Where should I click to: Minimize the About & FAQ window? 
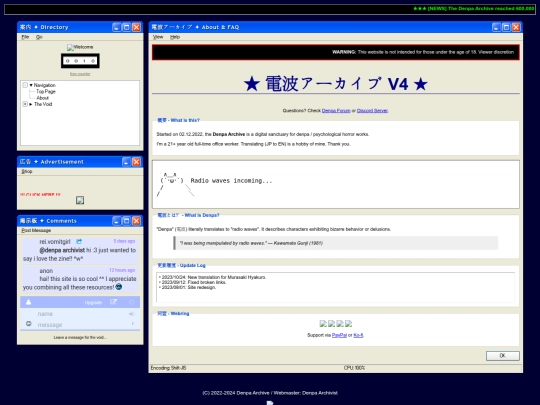pos(496,27)
